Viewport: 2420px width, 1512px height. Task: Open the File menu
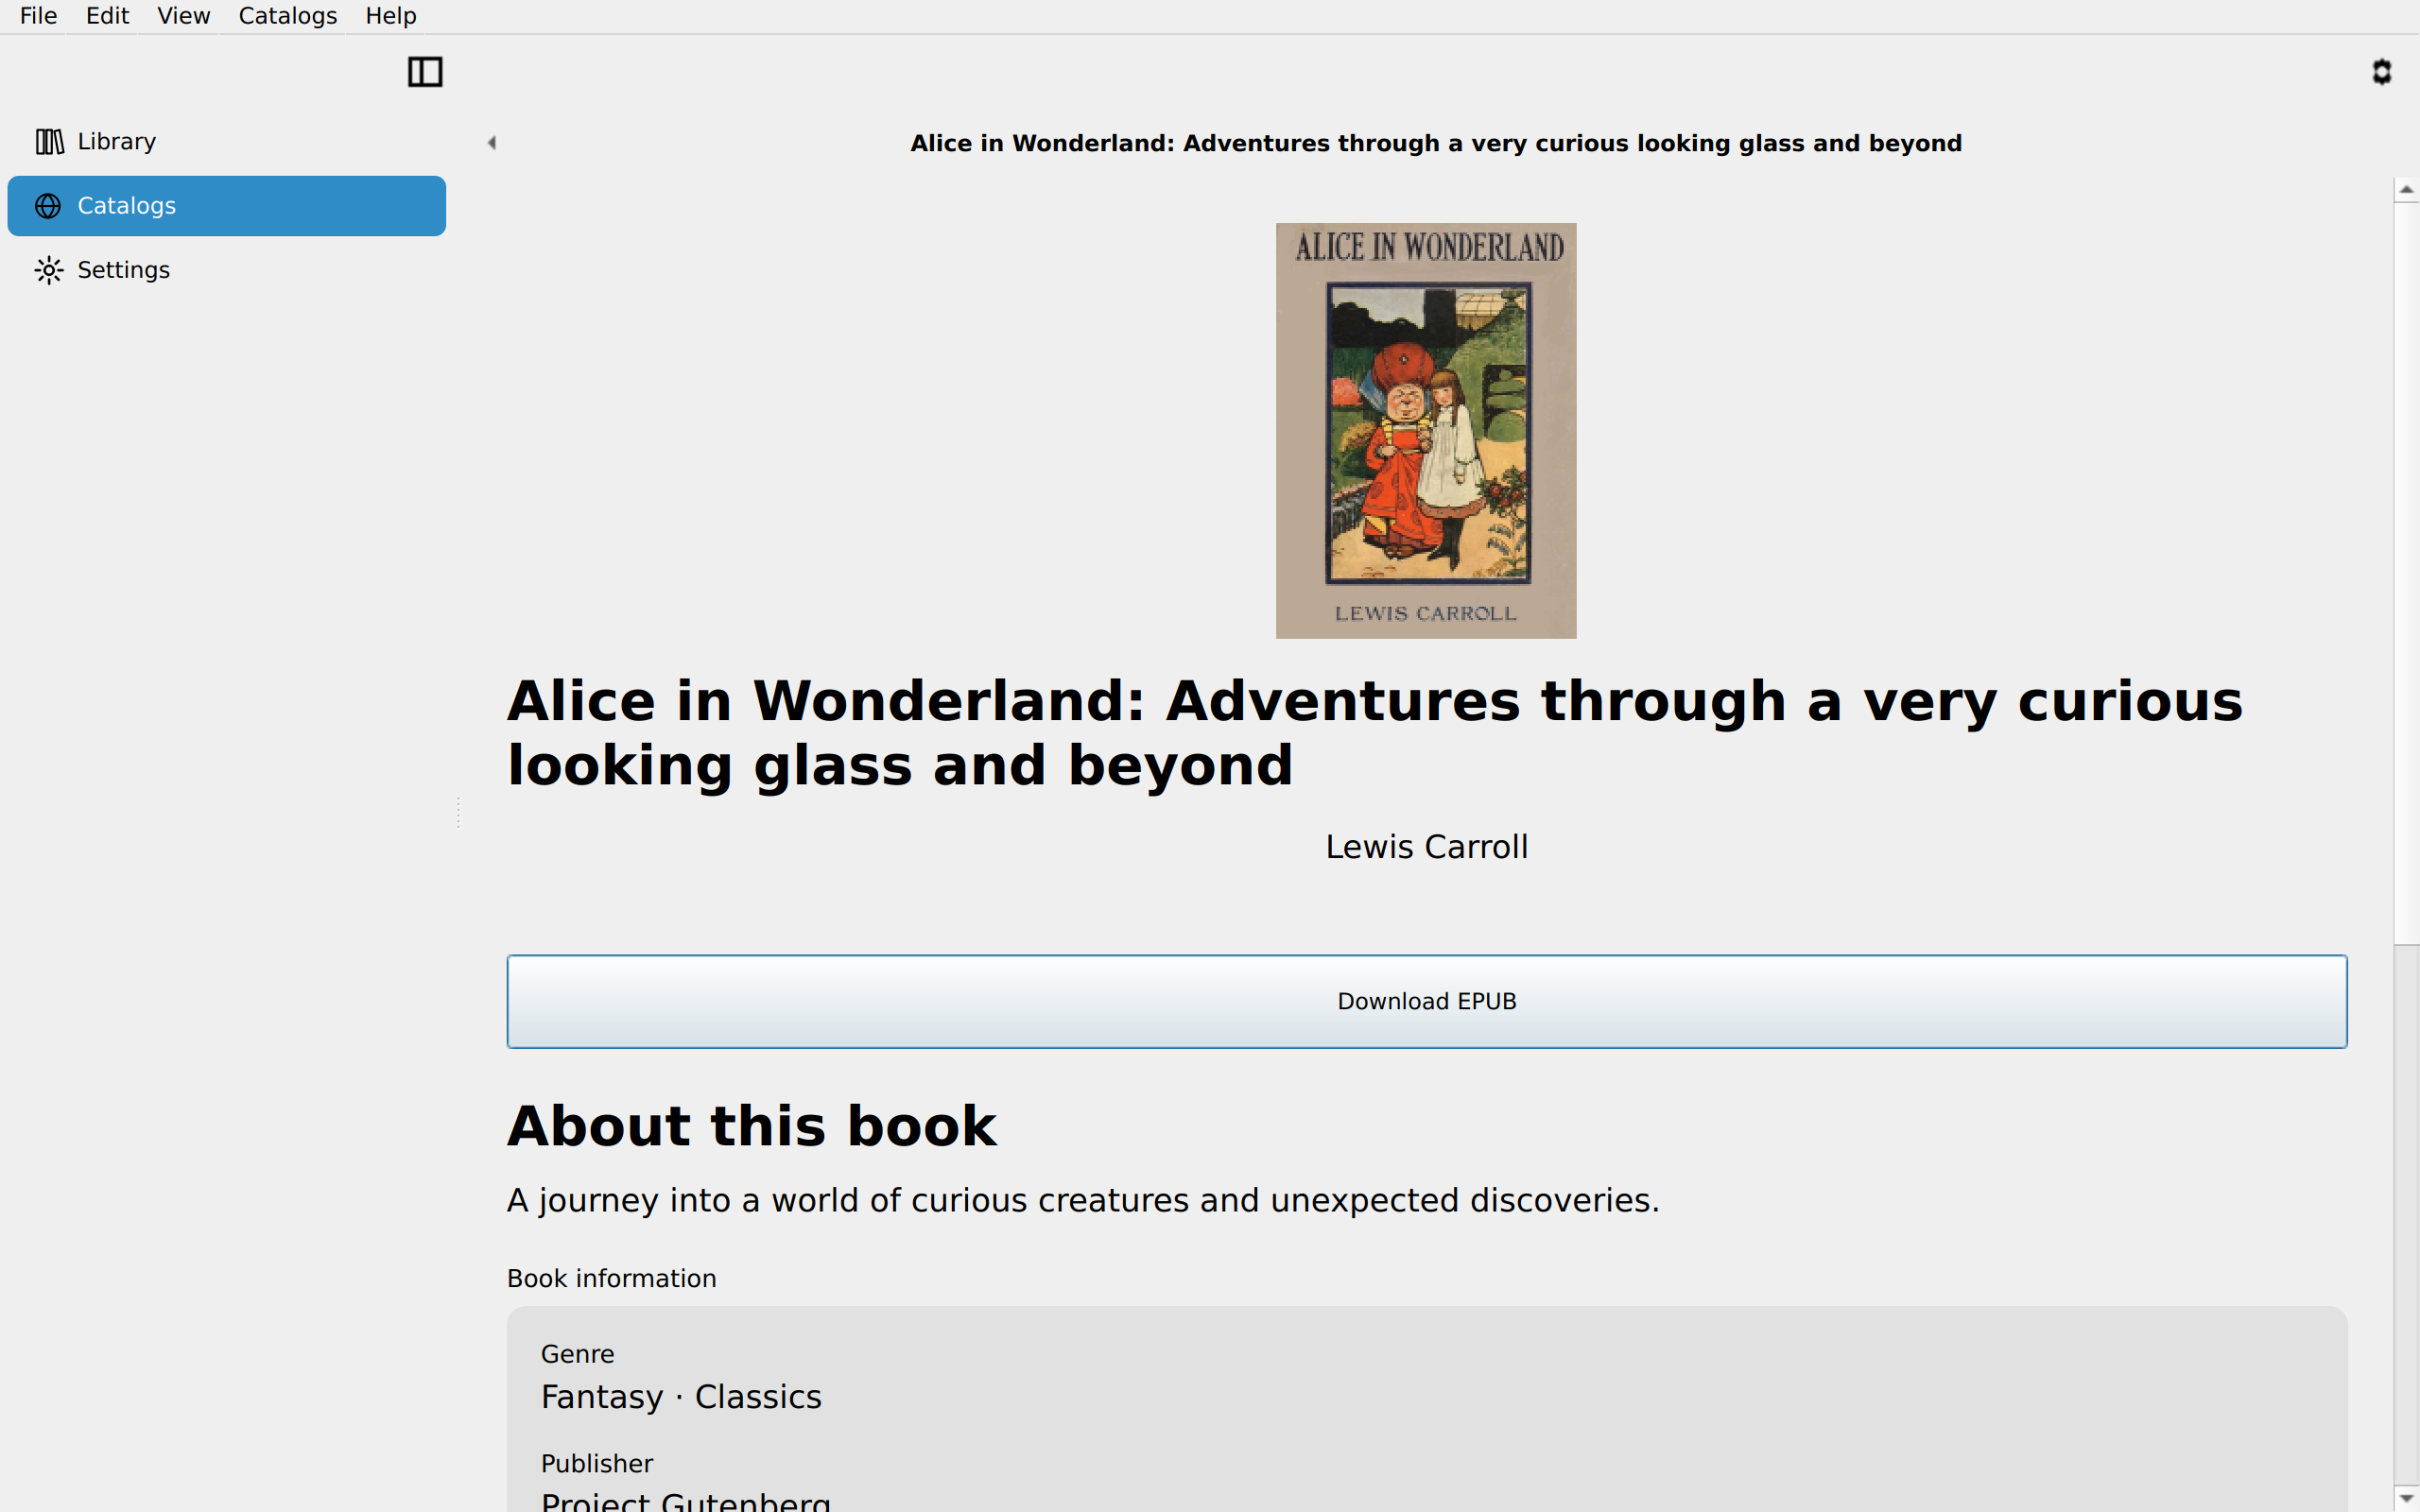click(x=38, y=16)
